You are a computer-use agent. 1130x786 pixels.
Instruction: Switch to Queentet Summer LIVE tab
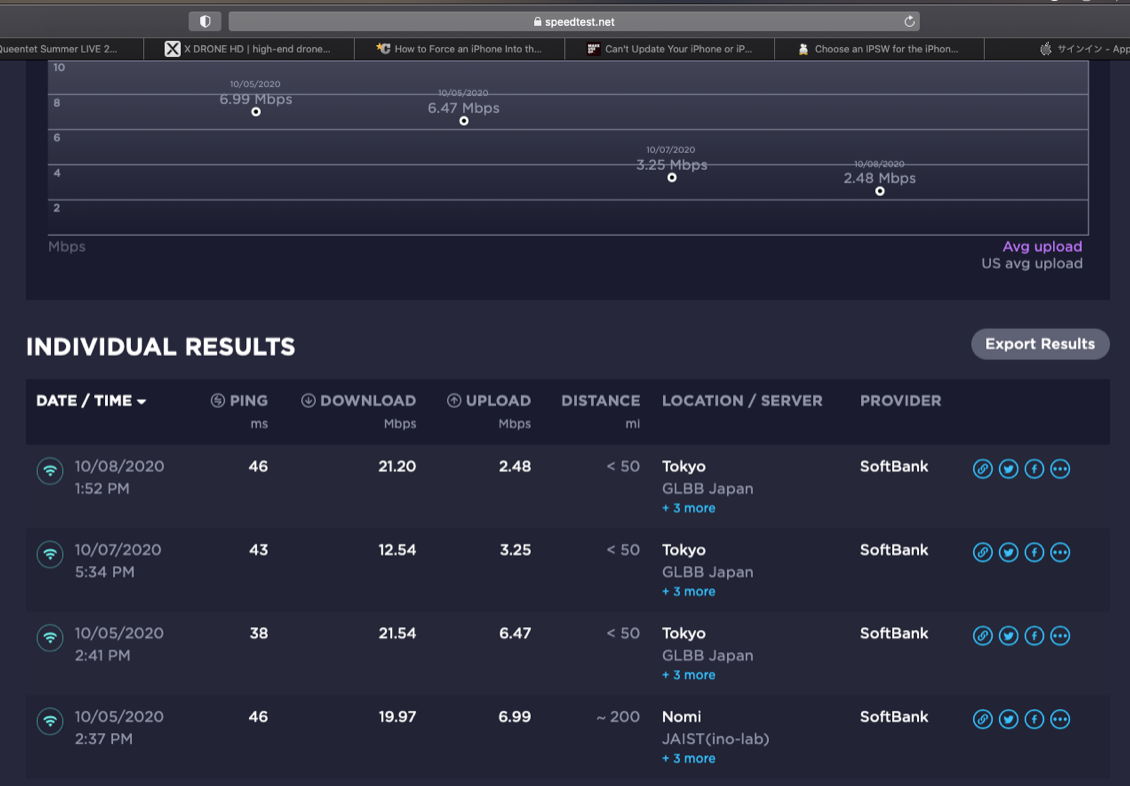coord(71,49)
